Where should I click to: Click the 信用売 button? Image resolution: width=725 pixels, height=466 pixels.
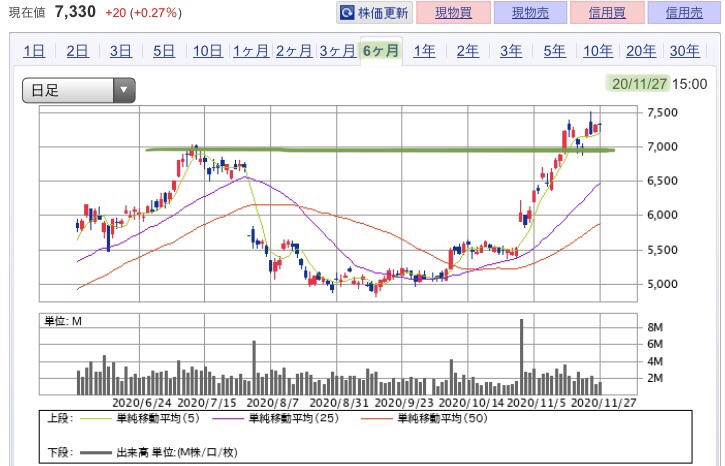(684, 12)
